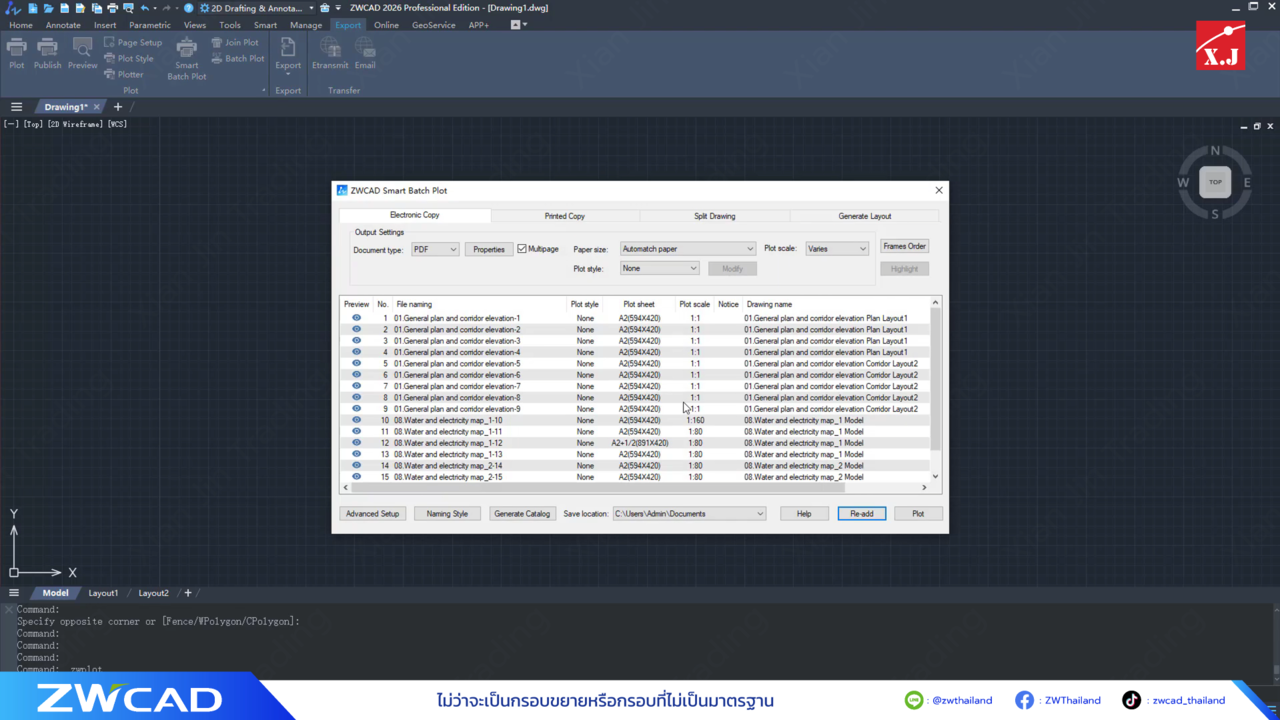This screenshot has height=720, width=1280.
Task: Toggle the Multipage checkbox
Action: click(x=522, y=249)
